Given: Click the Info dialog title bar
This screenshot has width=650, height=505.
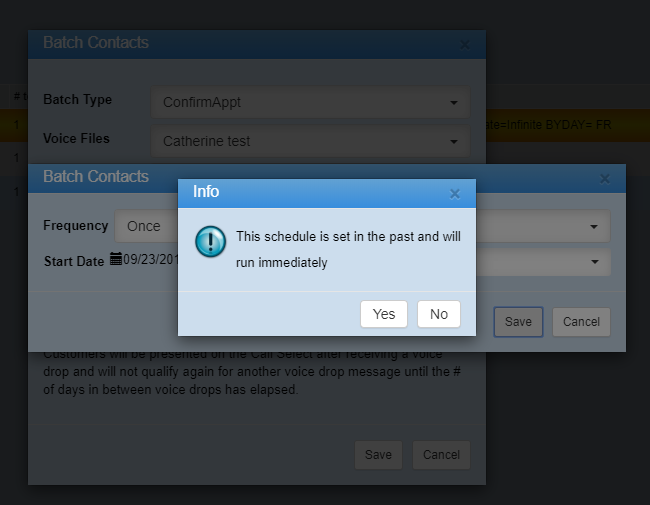Looking at the screenshot, I should click(x=300, y=192).
